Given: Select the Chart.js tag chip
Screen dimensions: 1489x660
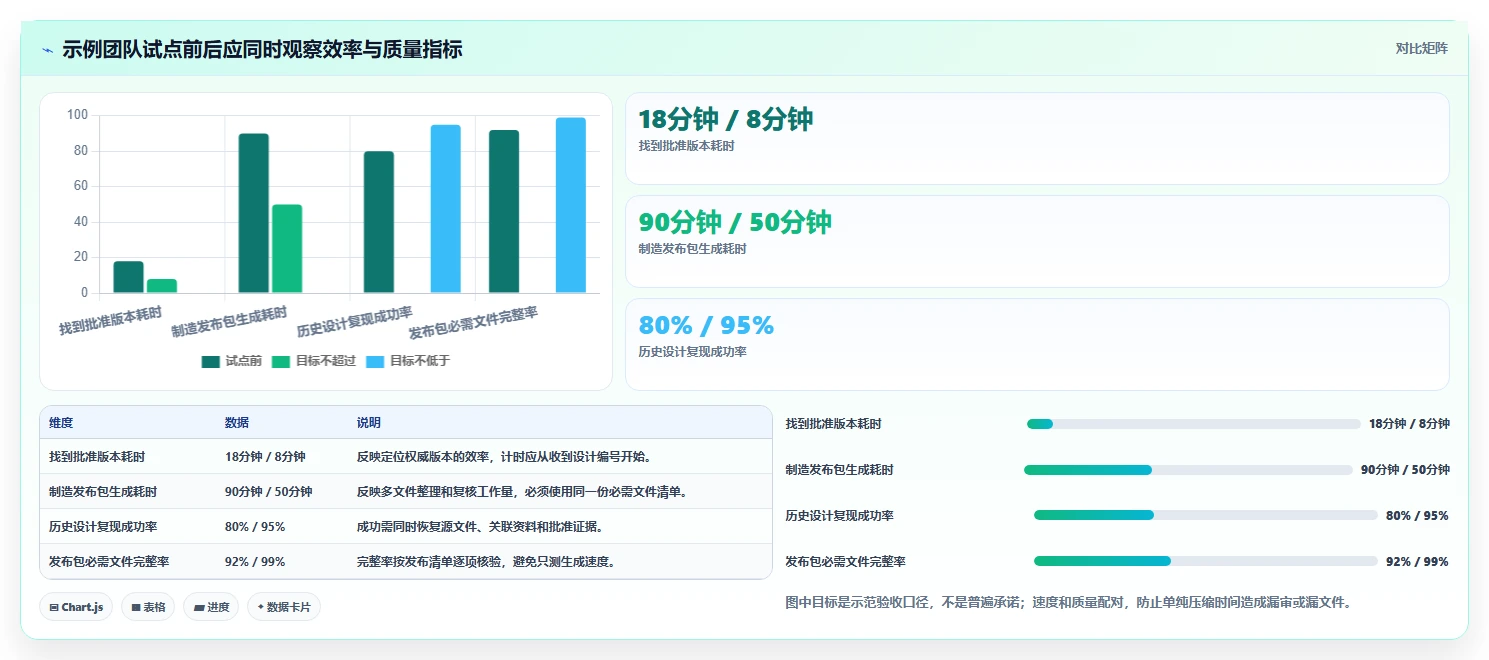Looking at the screenshot, I should coord(76,607).
